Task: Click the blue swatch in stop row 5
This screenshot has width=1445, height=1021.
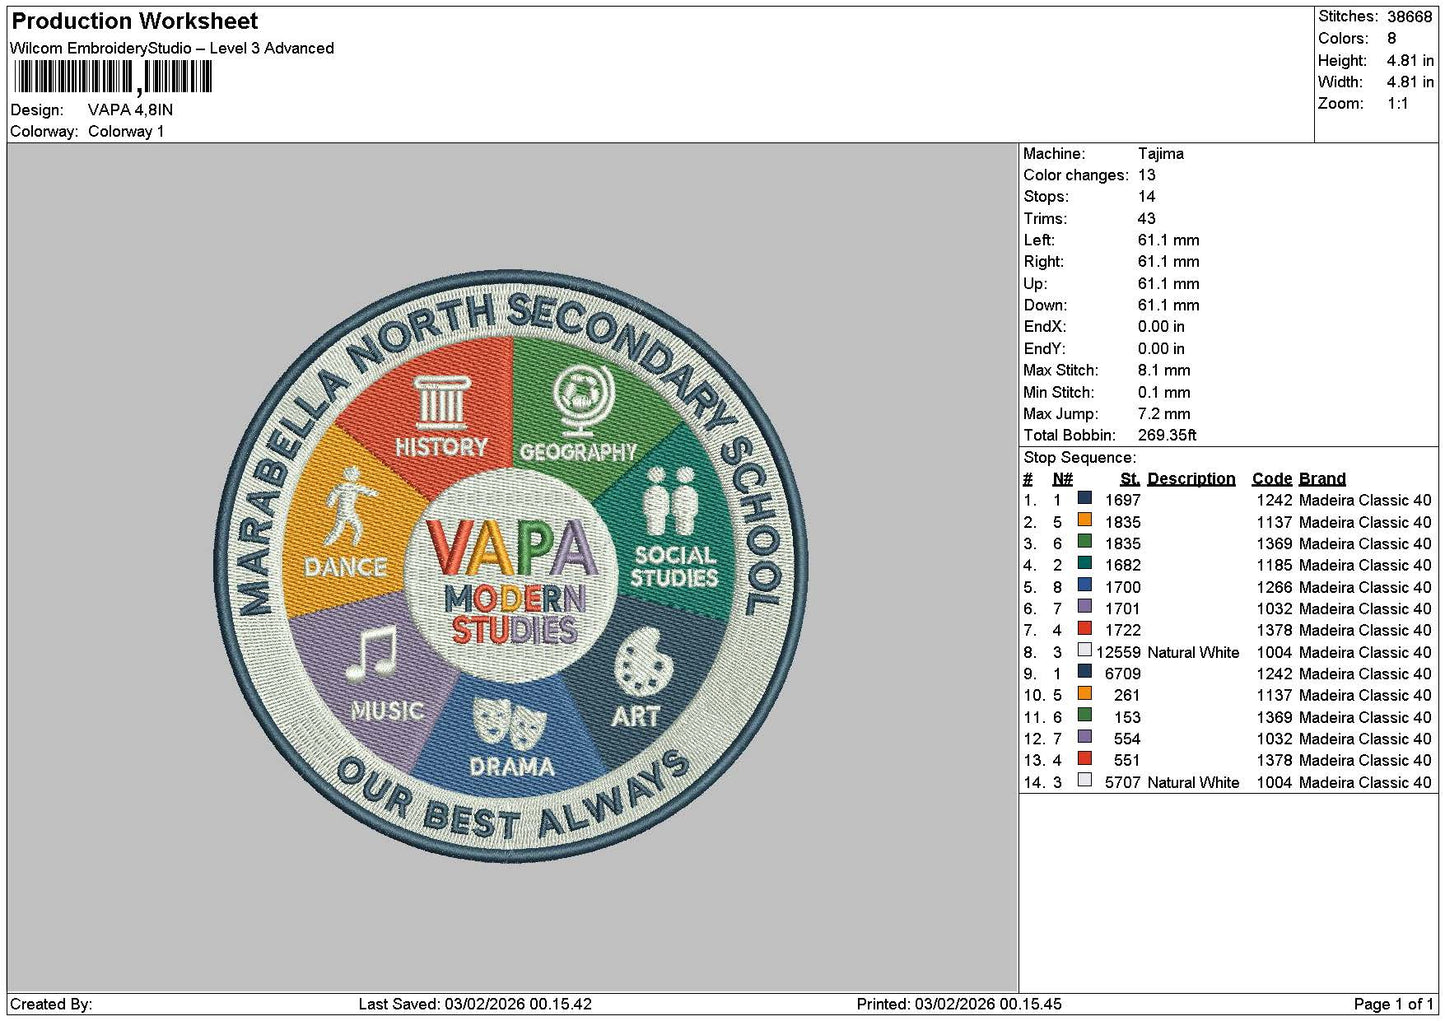Action: click(x=1084, y=585)
